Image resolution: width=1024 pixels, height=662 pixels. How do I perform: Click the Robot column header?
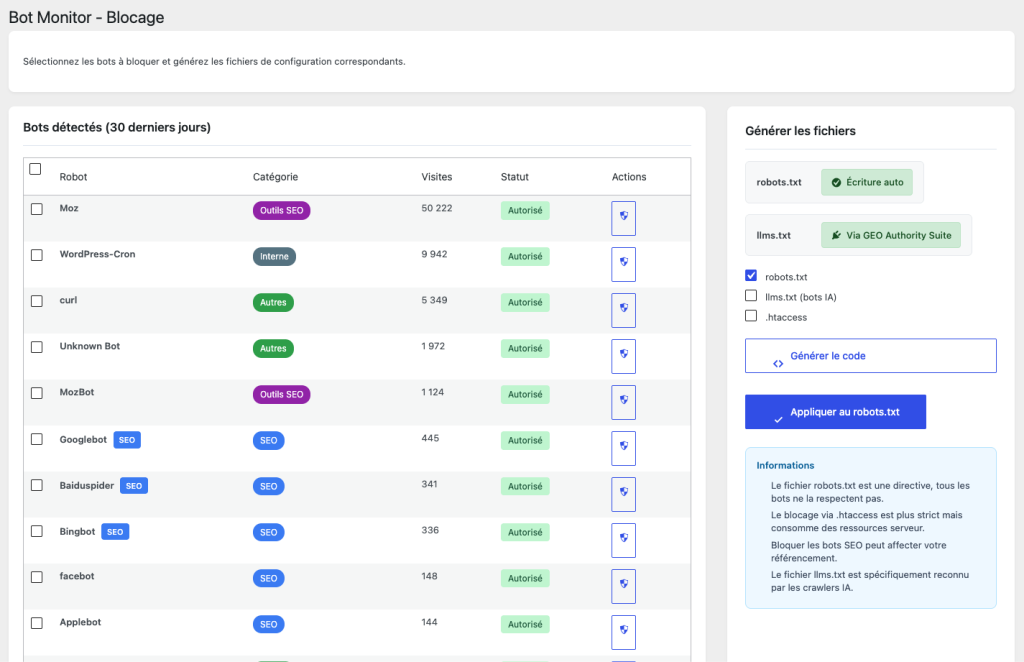pos(73,177)
